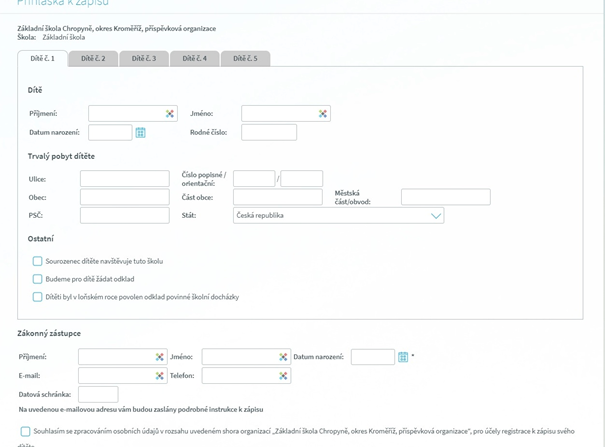This screenshot has width=605, height=447.
Task: Click colored icon in child's Příjmení field
Action: coord(170,114)
